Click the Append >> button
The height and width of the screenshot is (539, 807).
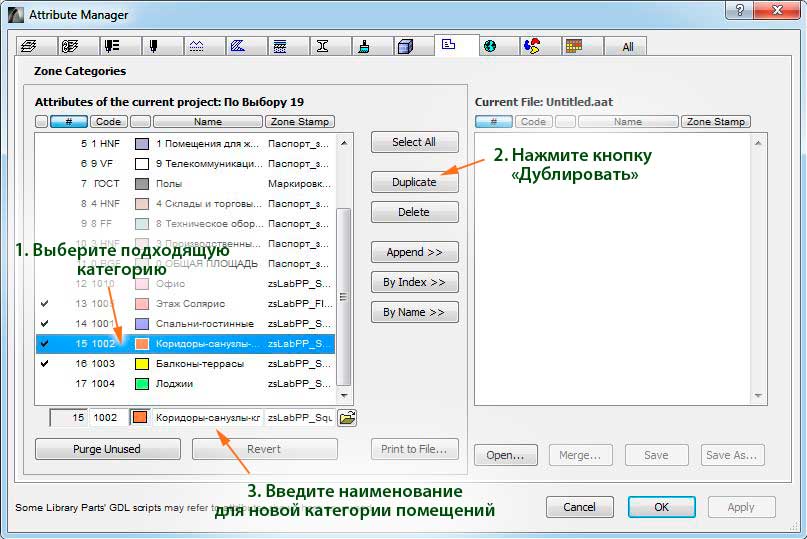414,252
